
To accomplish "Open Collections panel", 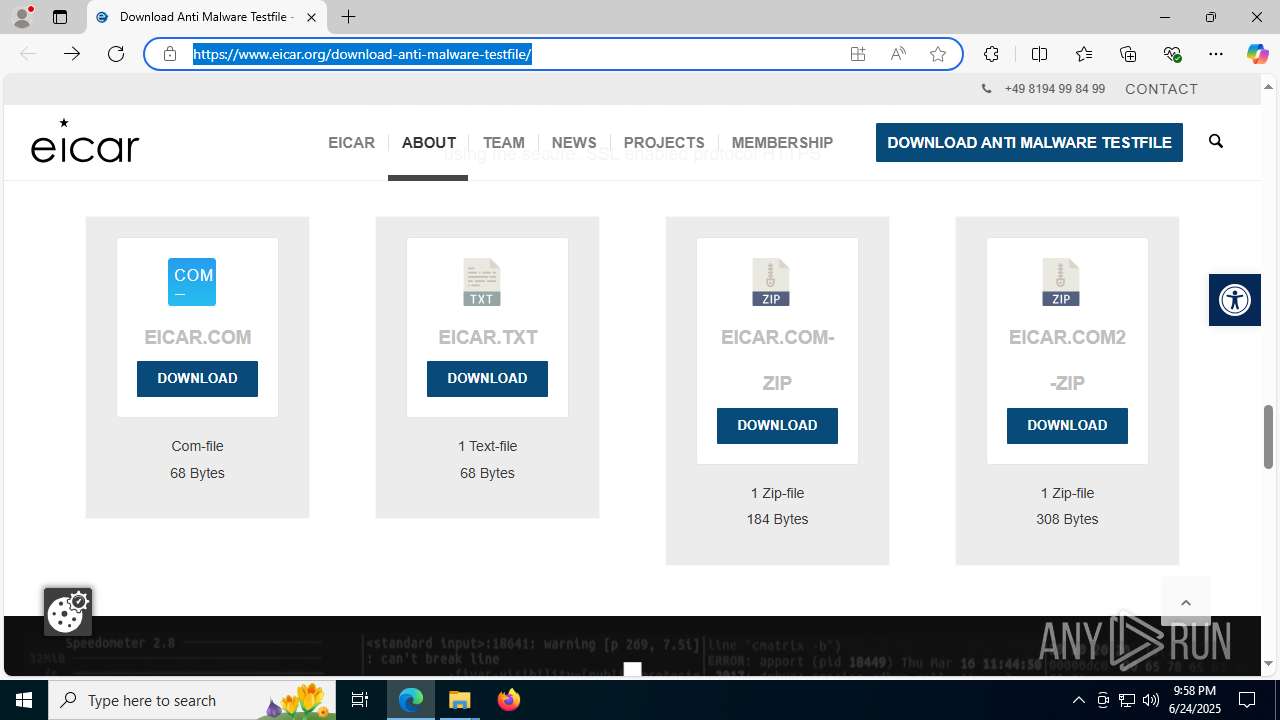I will tap(1128, 54).
